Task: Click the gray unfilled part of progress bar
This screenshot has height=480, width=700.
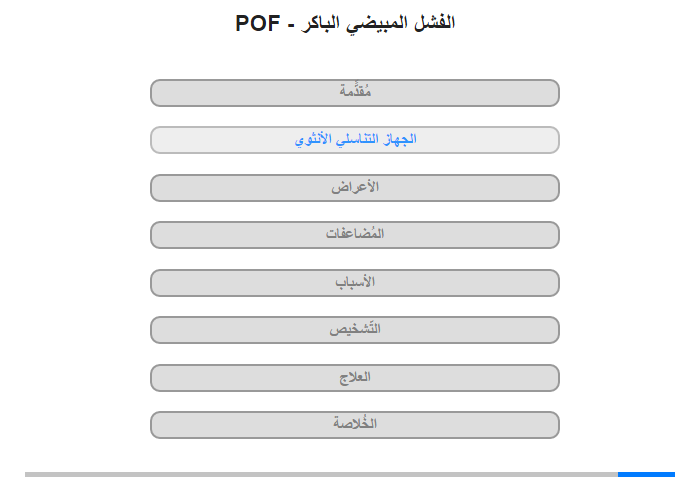Action: pos(321,474)
